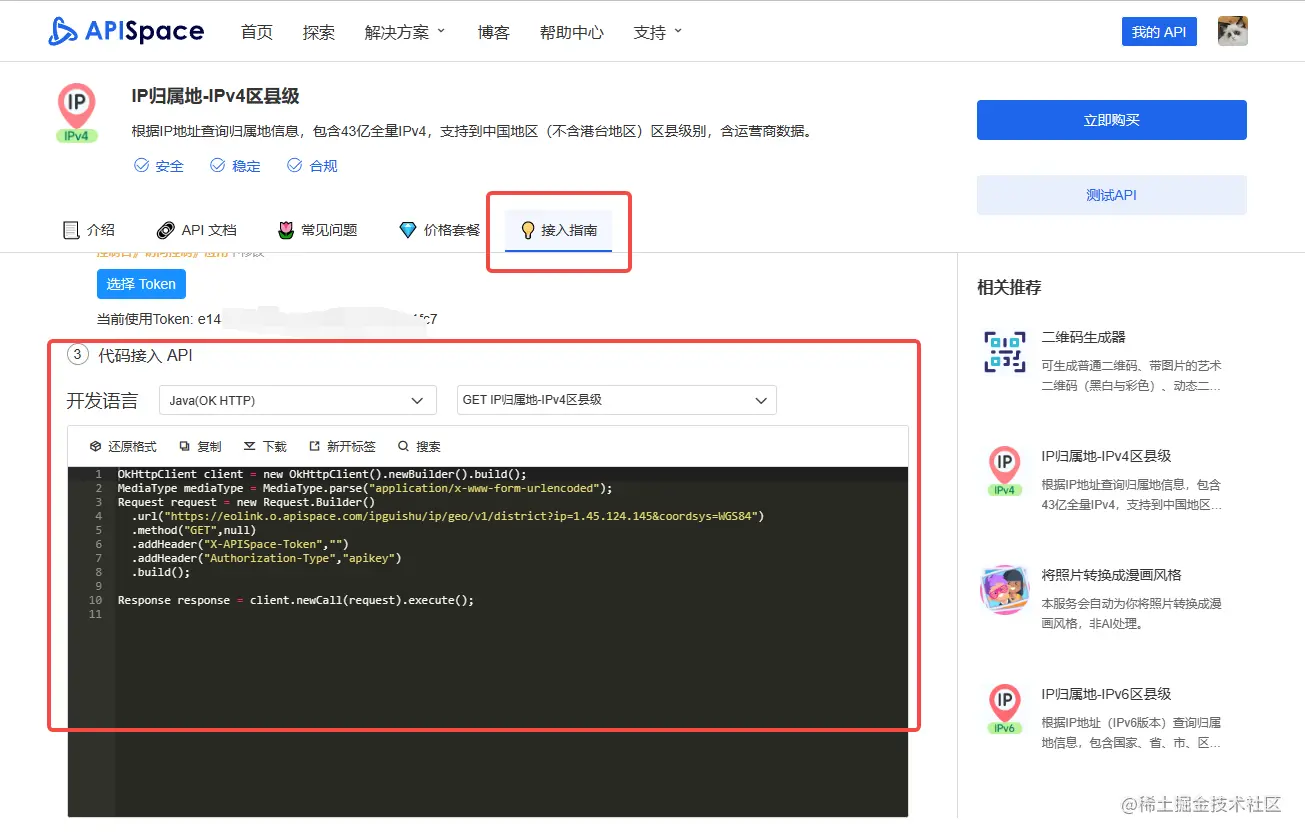Click the 常见问题 tulip icon
Viewport: 1305px width, 838px height.
coord(286,230)
